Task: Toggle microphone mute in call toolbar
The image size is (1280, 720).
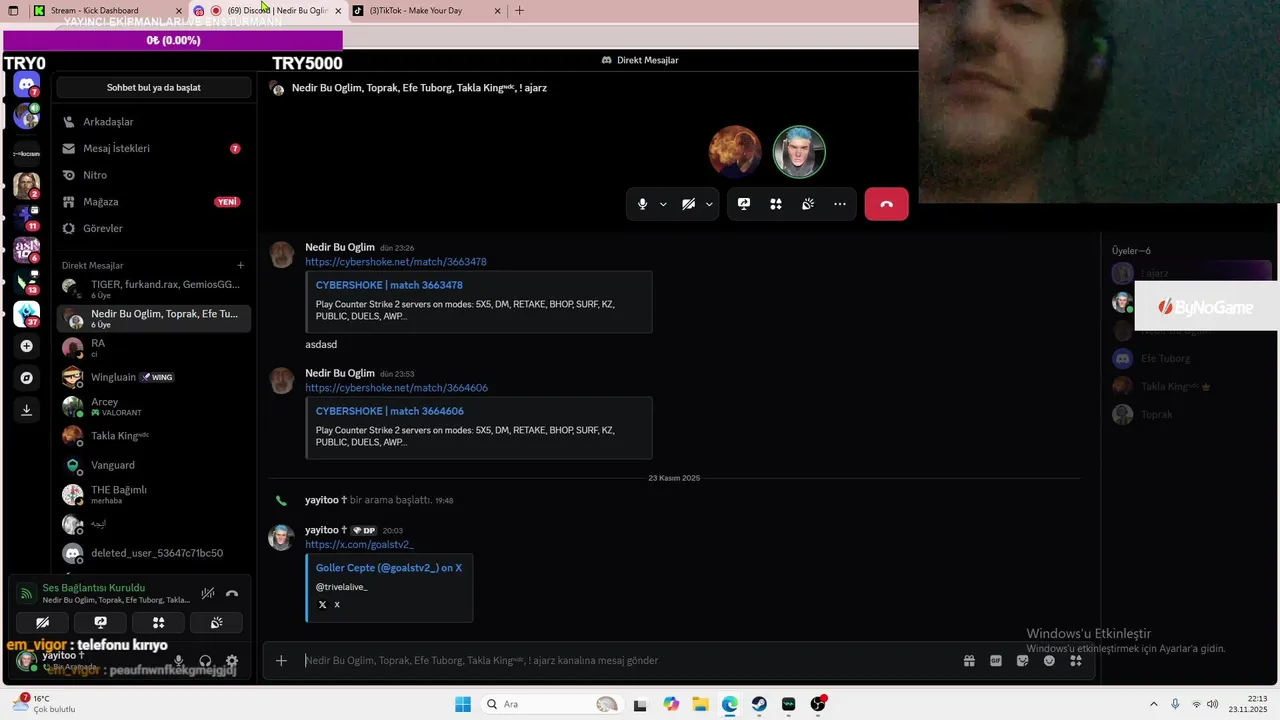Action: click(643, 204)
